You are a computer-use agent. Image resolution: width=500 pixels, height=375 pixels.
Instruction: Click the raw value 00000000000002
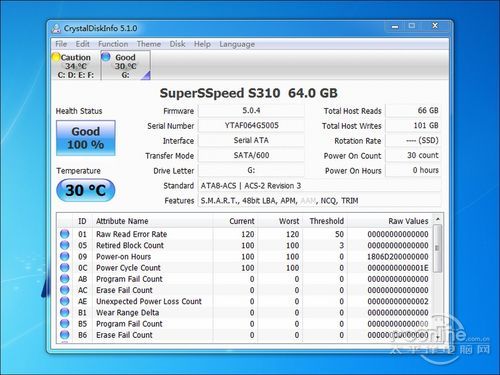pyautogui.click(x=398, y=301)
